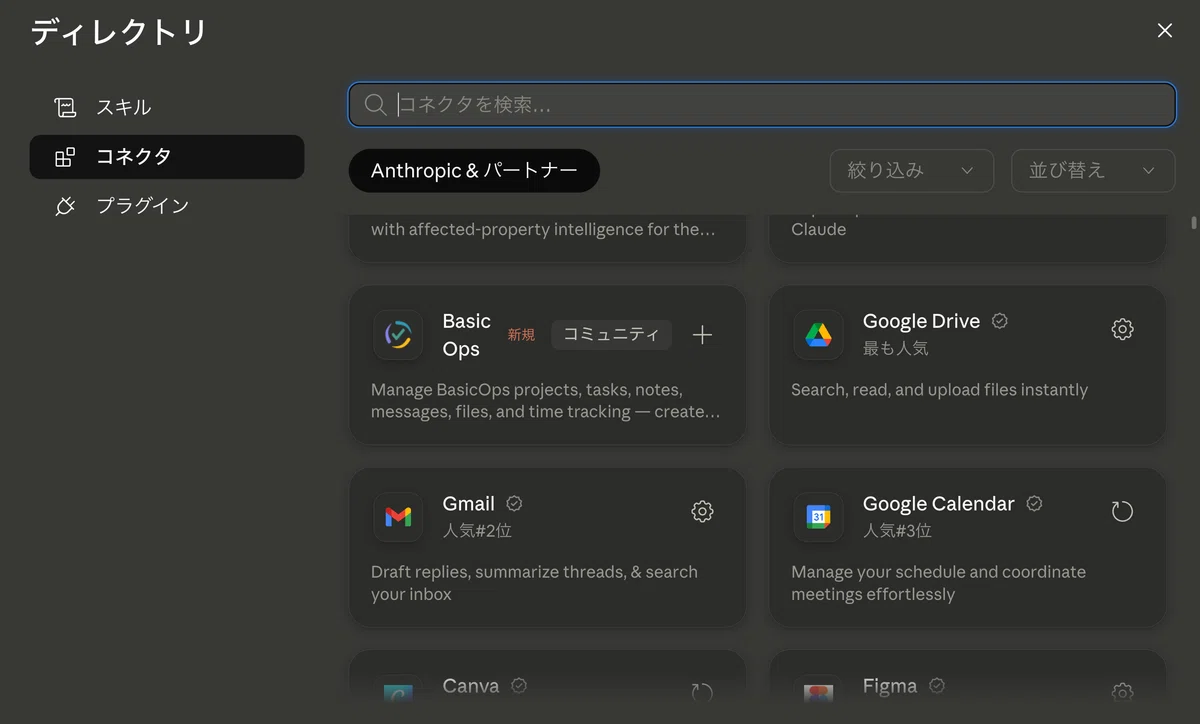
Task: Open the Figma settings gear
Action: point(1123,692)
